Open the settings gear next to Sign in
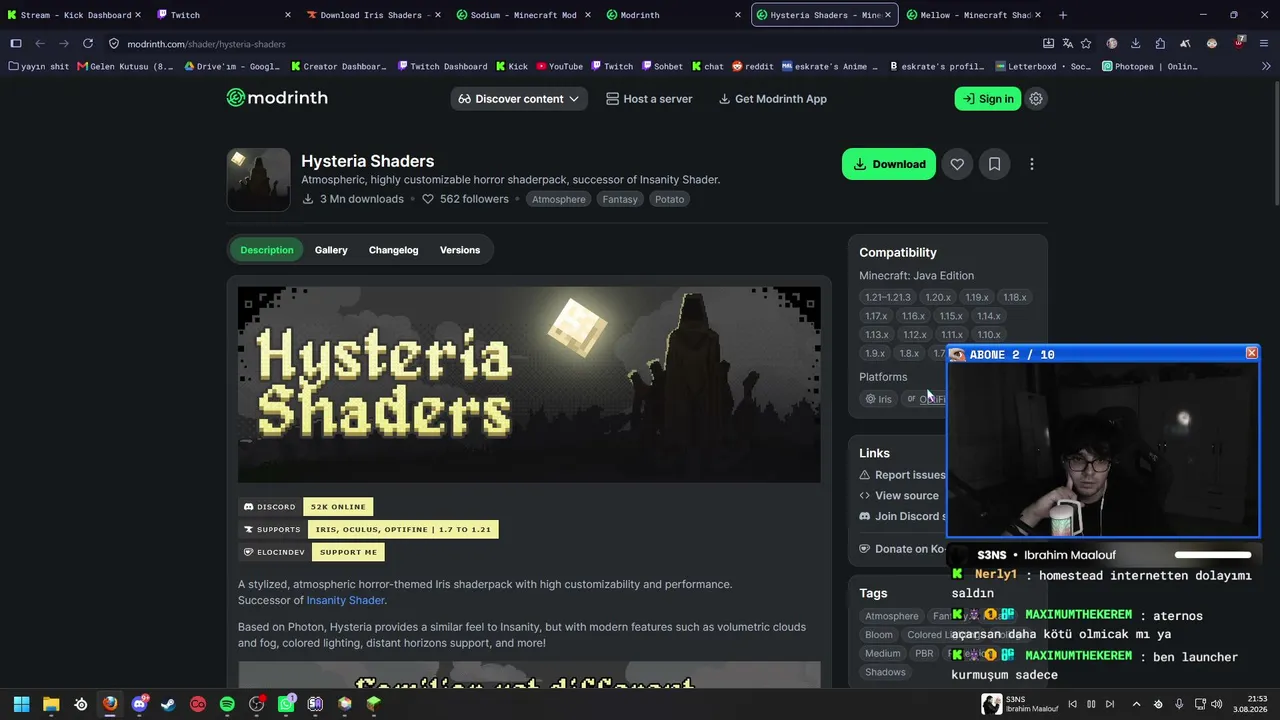The width and height of the screenshot is (1280, 720). (1036, 99)
